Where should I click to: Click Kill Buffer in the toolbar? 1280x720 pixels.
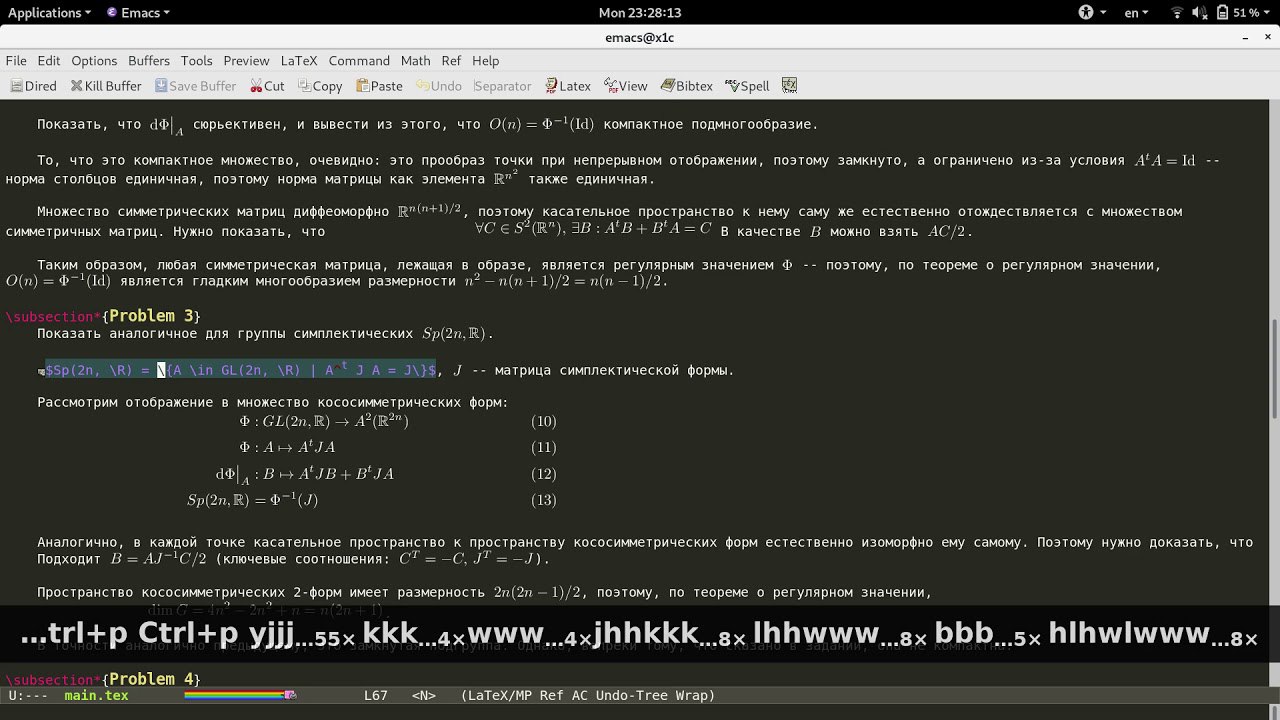106,86
